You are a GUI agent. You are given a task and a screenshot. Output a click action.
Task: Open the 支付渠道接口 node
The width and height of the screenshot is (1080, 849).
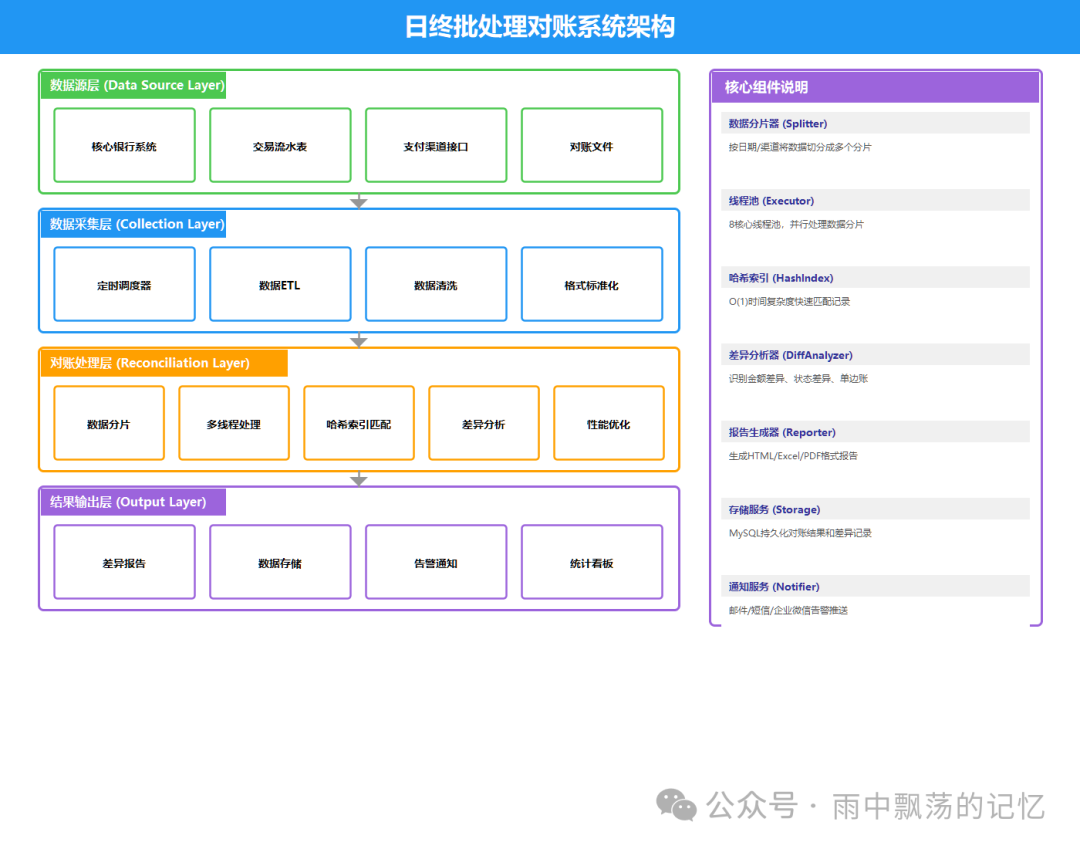click(x=436, y=145)
